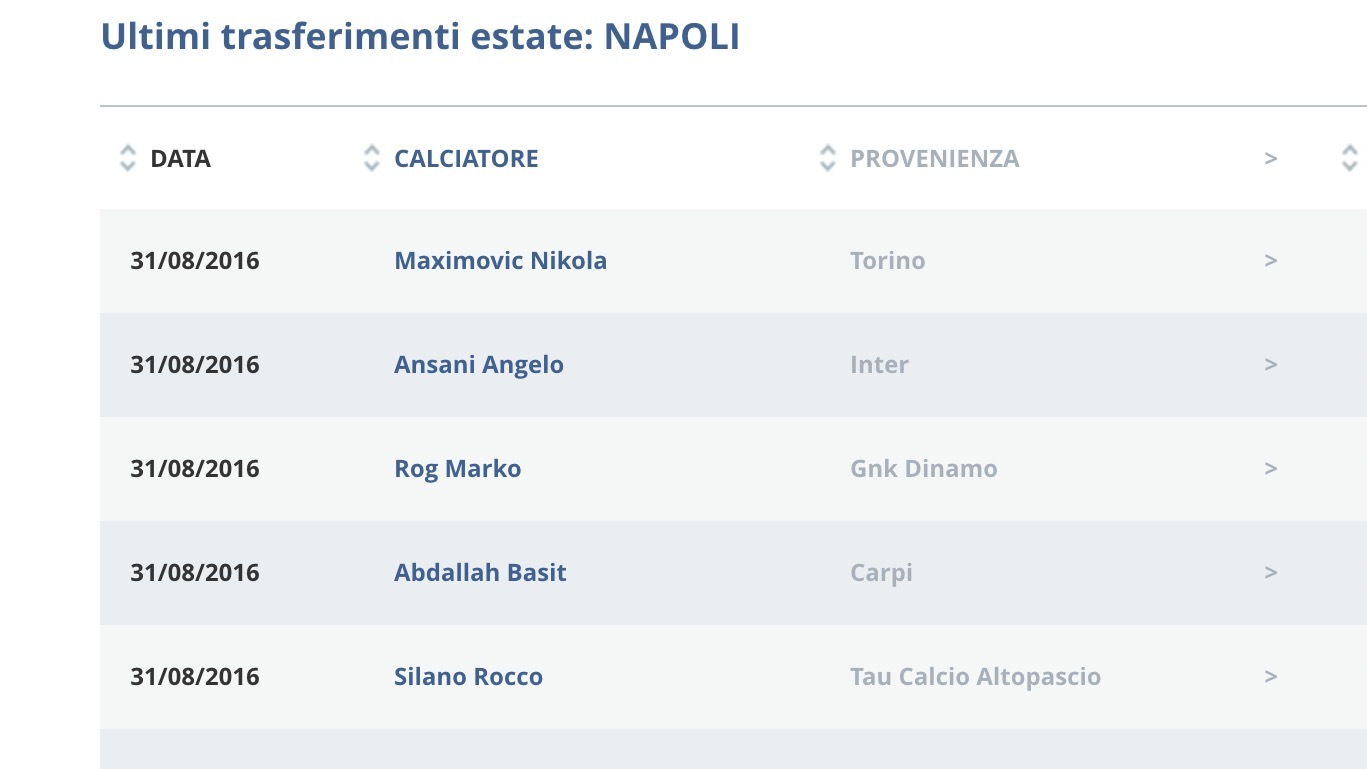The width and height of the screenshot is (1367, 769).
Task: Sort by PROVENIENZA using sort arrows icon
Action: click(827, 158)
